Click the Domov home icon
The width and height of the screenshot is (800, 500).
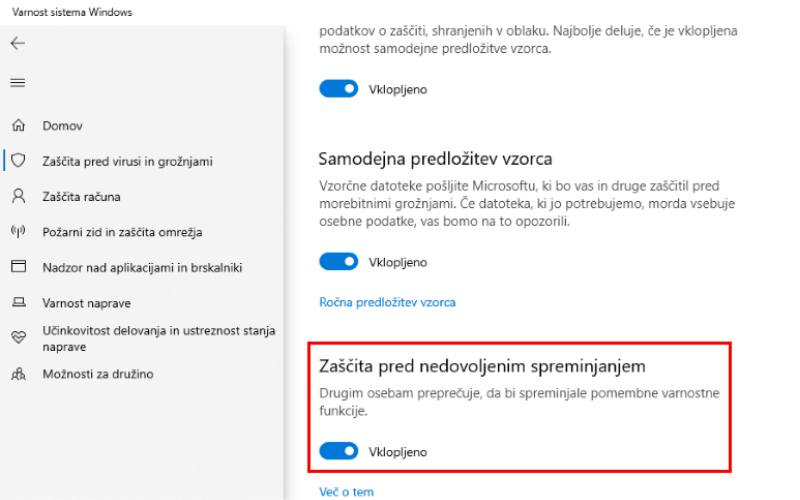18,126
